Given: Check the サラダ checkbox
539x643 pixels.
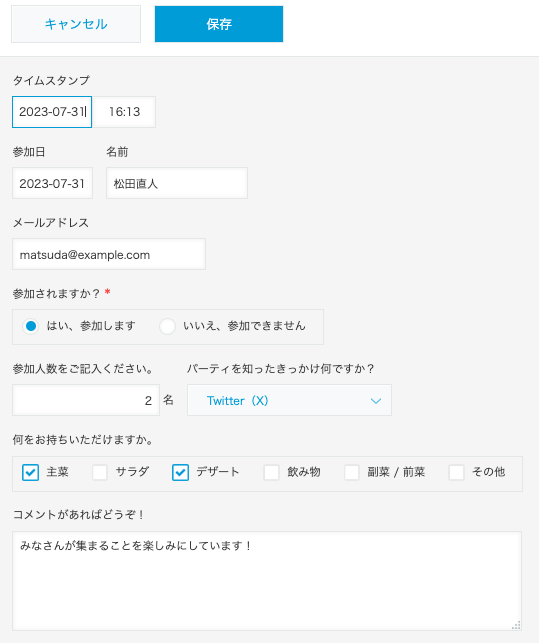Looking at the screenshot, I should (100, 472).
